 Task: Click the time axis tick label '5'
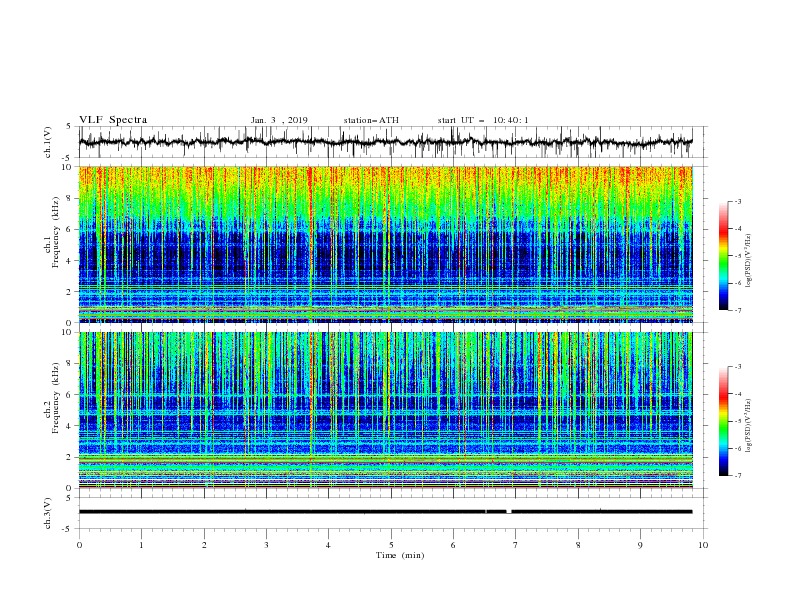coord(391,545)
